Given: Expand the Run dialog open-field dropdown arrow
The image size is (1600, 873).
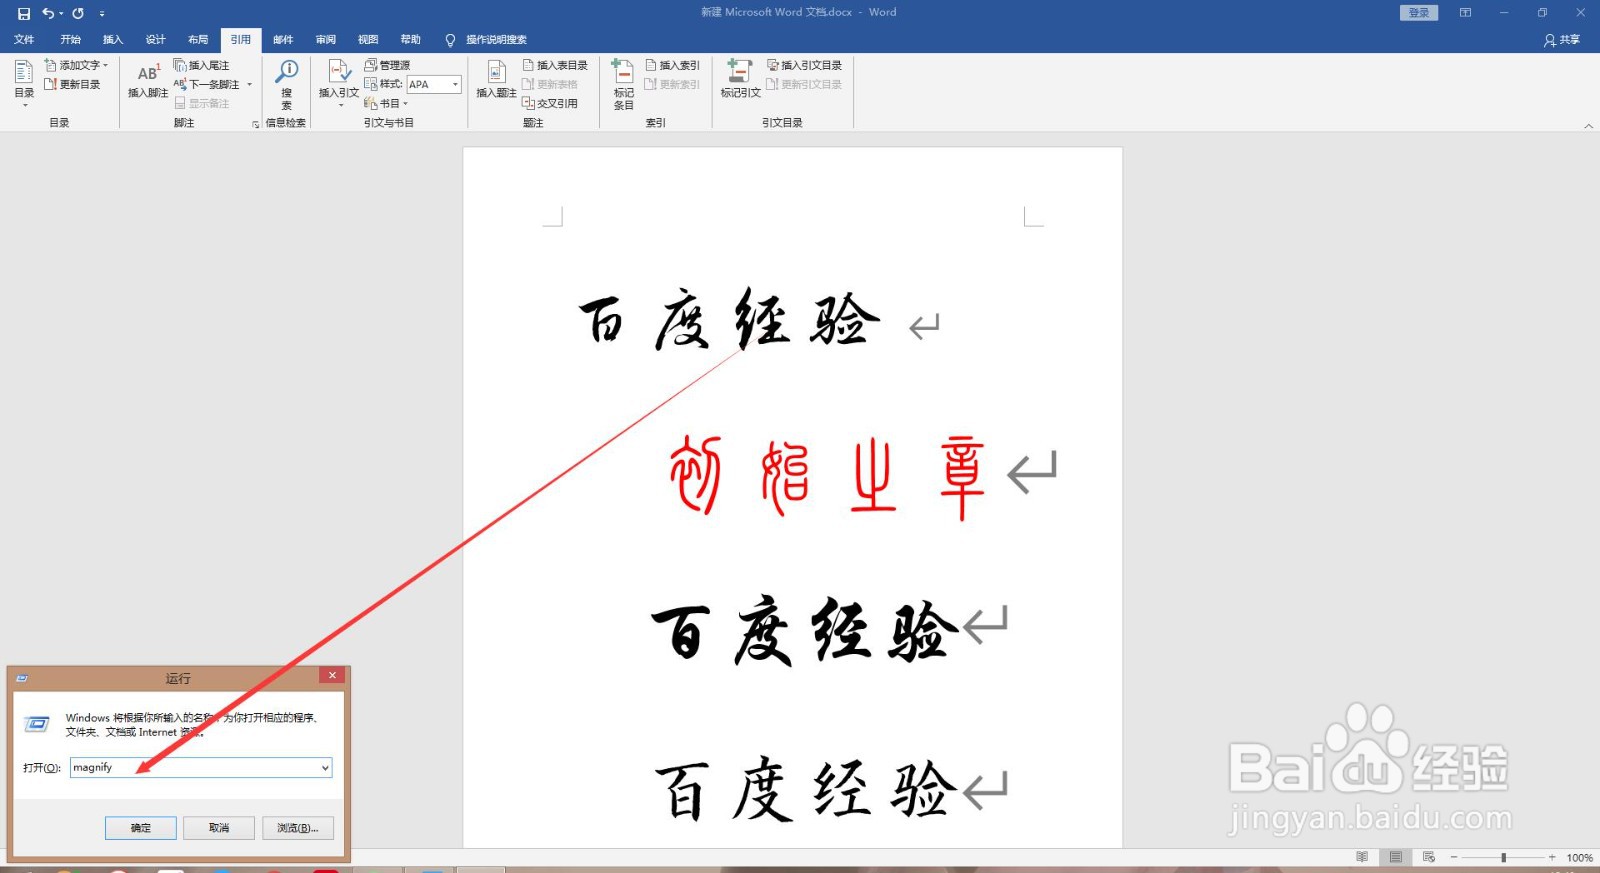Looking at the screenshot, I should pos(325,768).
